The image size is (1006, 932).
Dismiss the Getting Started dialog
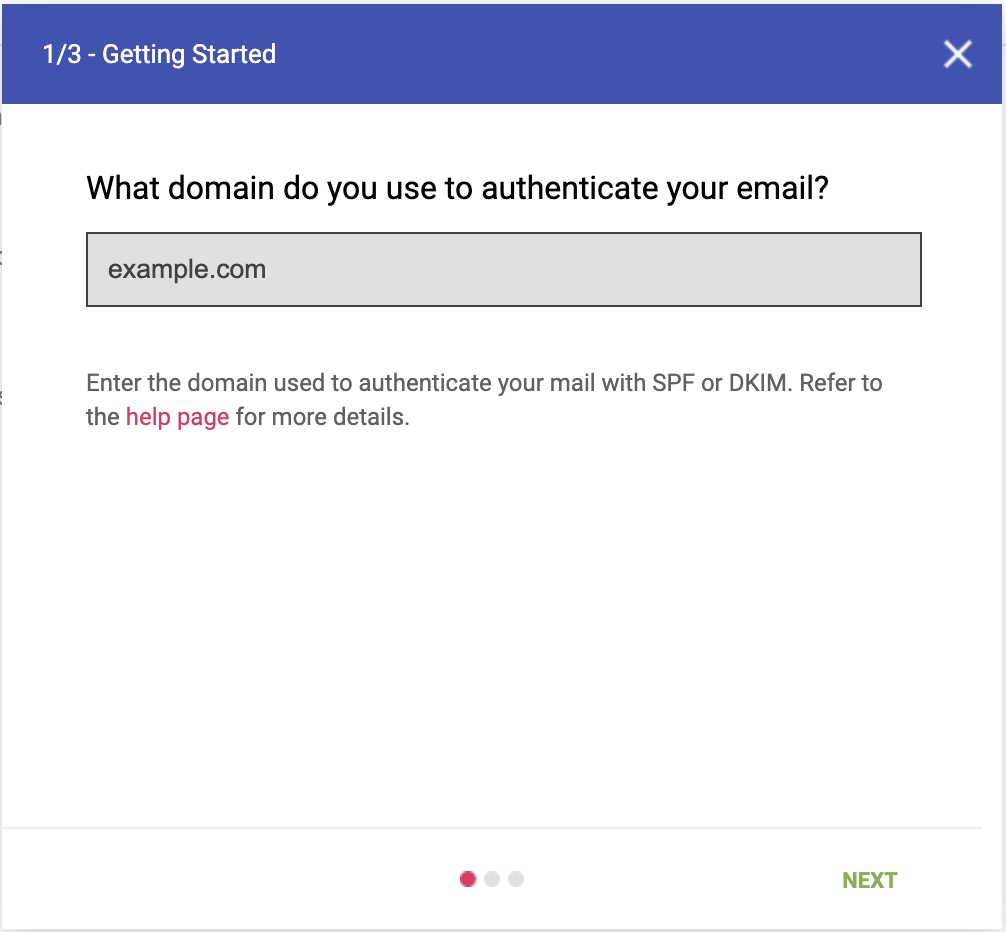tap(957, 55)
